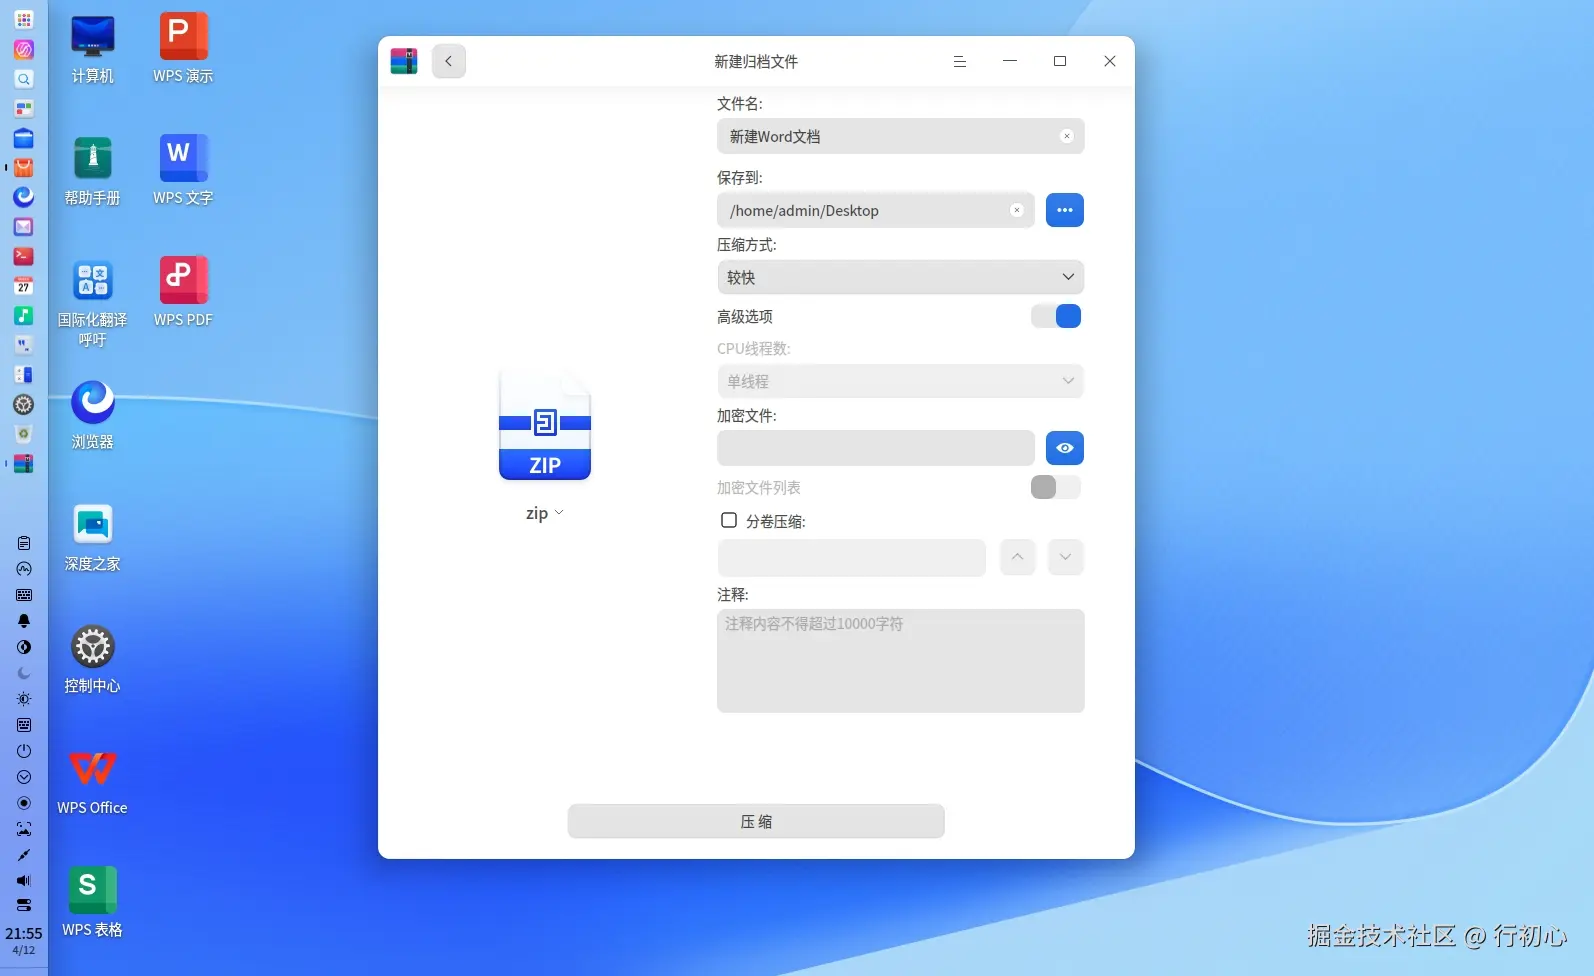Toggle the dark mode moon tray icon
Image resolution: width=1594 pixels, height=976 pixels.
click(x=24, y=673)
